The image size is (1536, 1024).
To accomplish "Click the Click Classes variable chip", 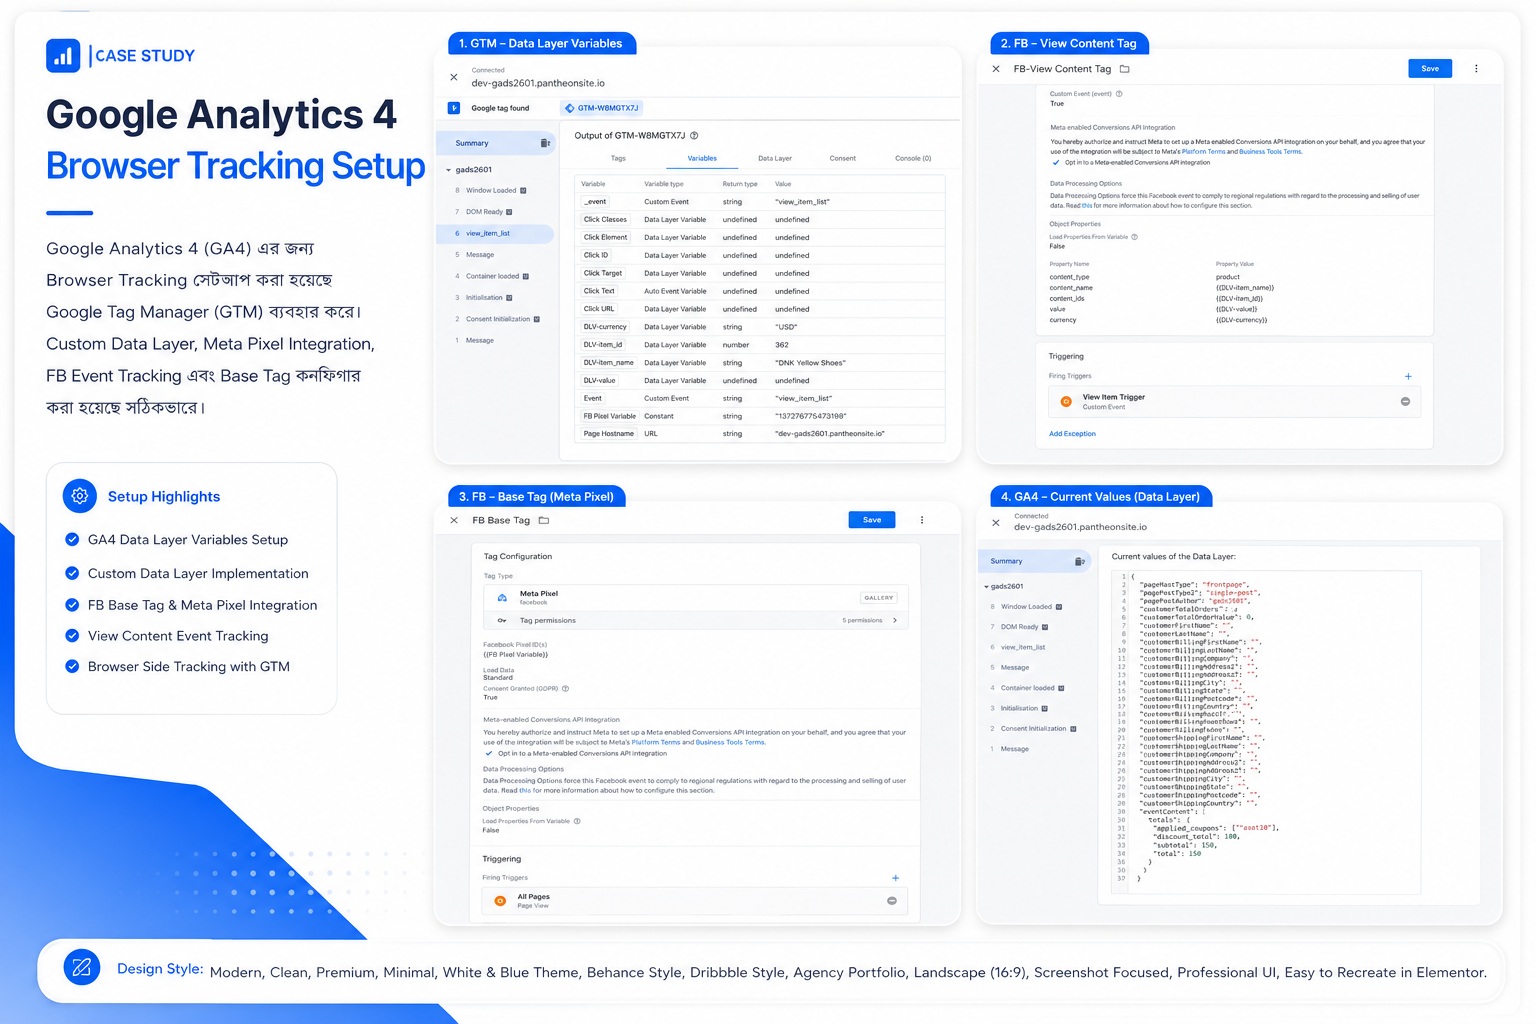I will [x=605, y=220].
